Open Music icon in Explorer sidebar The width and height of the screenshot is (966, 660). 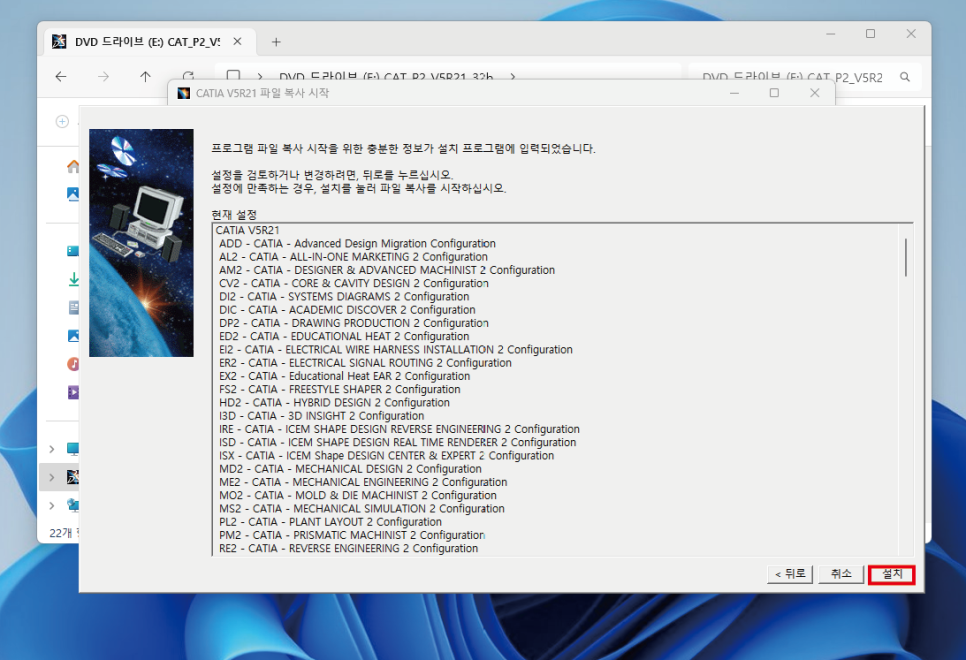pyautogui.click(x=73, y=364)
